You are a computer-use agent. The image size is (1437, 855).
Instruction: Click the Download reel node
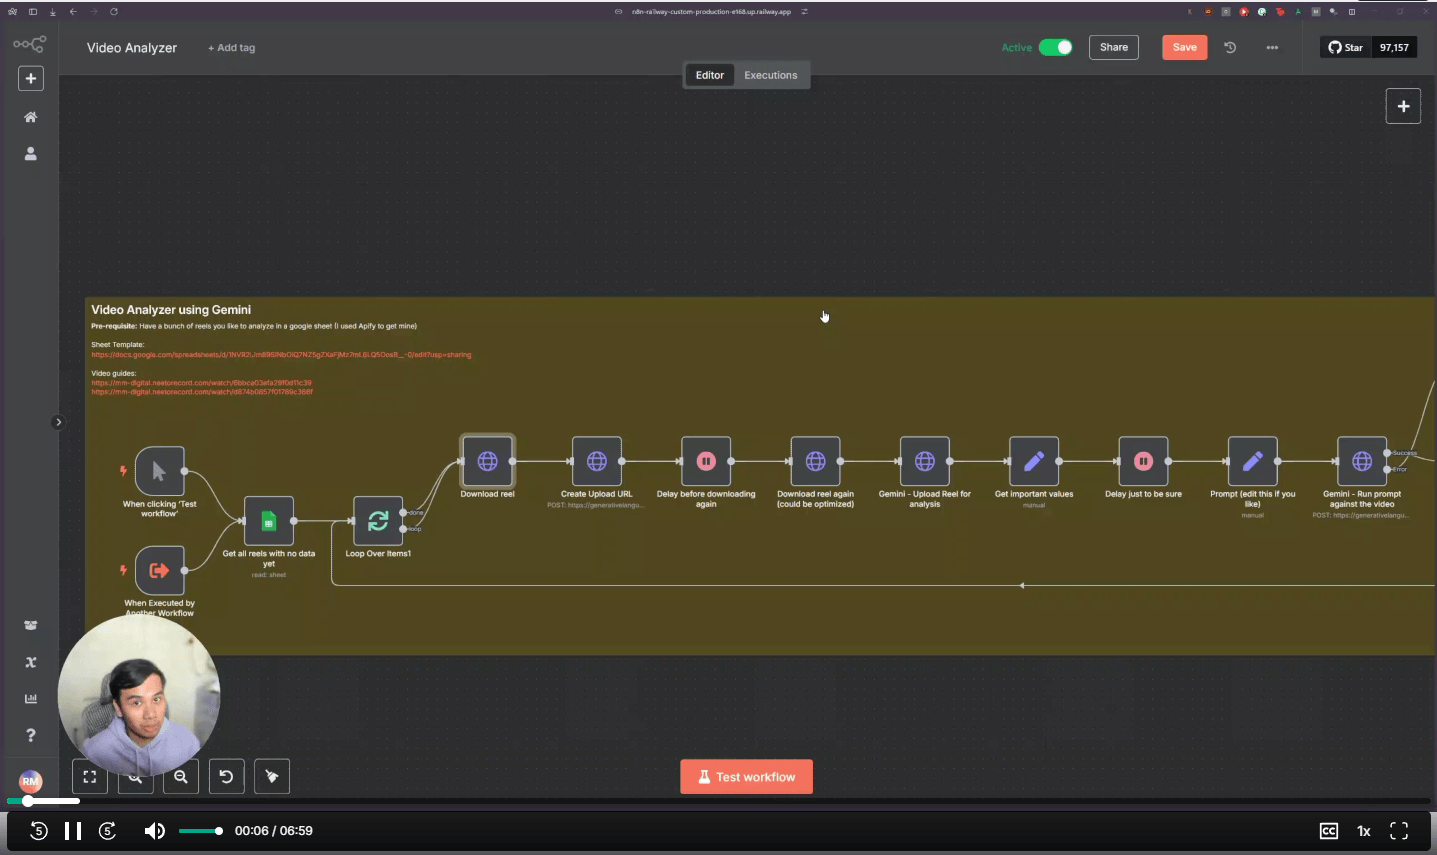[x=487, y=461]
